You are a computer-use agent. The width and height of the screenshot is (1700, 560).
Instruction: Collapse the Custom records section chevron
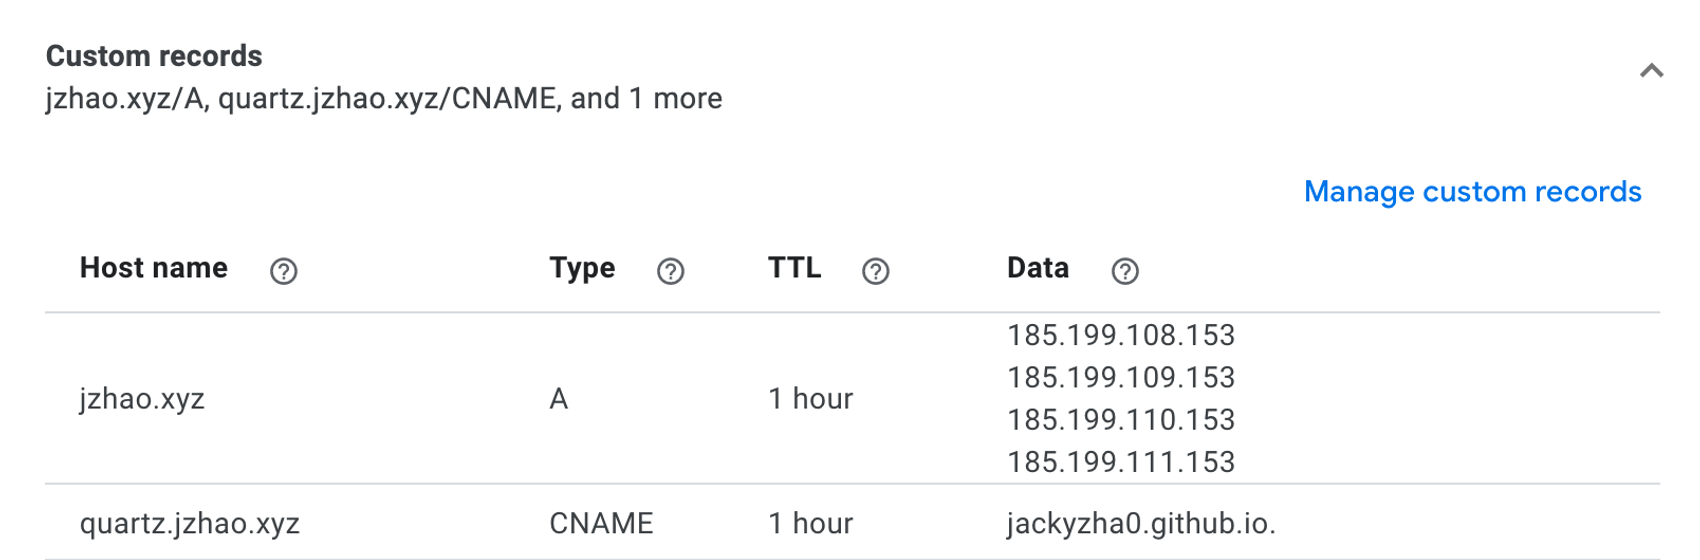coord(1651,71)
